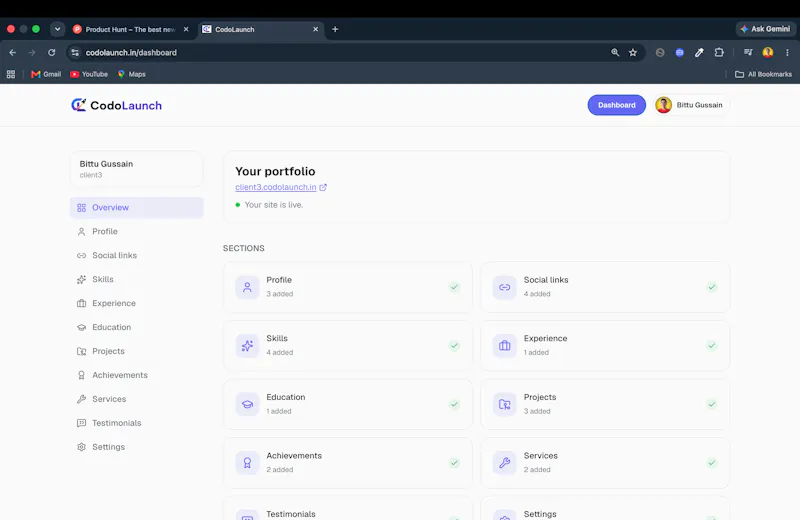The width and height of the screenshot is (800, 520).
Task: Click the Projects card checkmark
Action: click(712, 405)
